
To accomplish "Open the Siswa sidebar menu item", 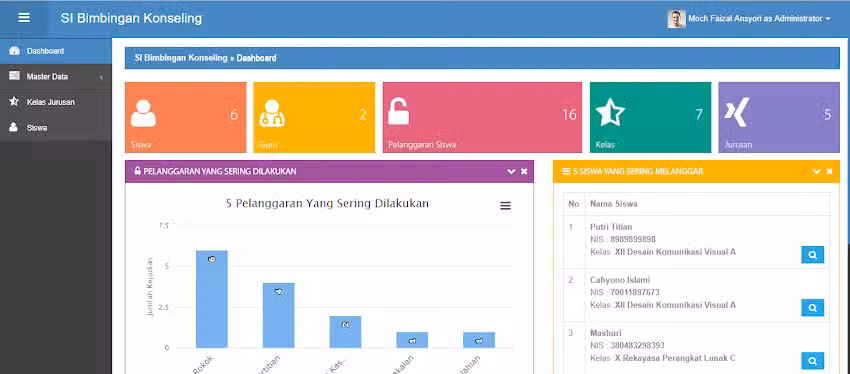I will tap(56, 128).
